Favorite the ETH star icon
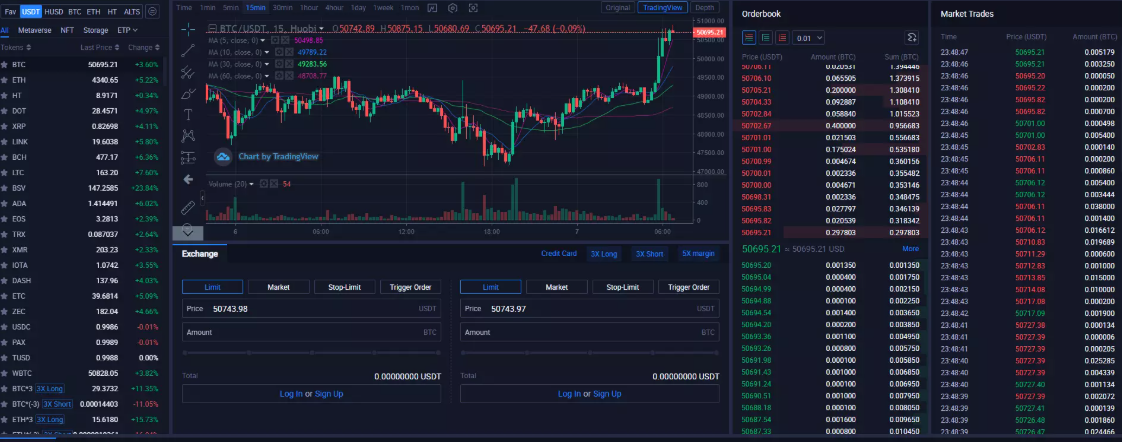This screenshot has height=442, width=1122. pyautogui.click(x=5, y=80)
